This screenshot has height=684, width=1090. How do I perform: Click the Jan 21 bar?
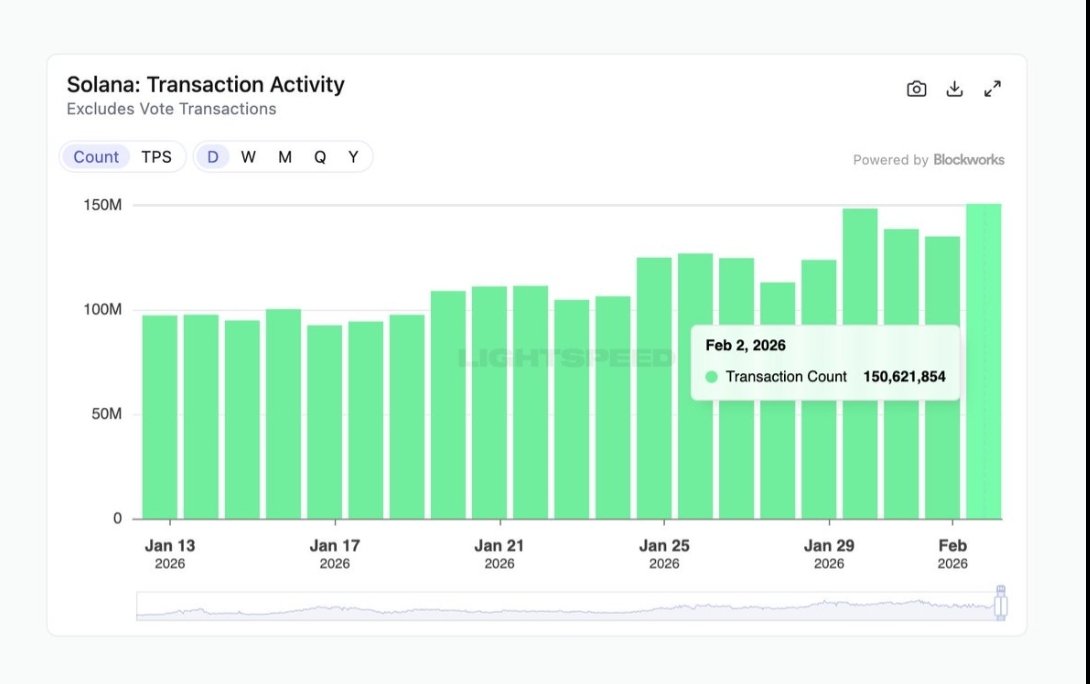(489, 402)
